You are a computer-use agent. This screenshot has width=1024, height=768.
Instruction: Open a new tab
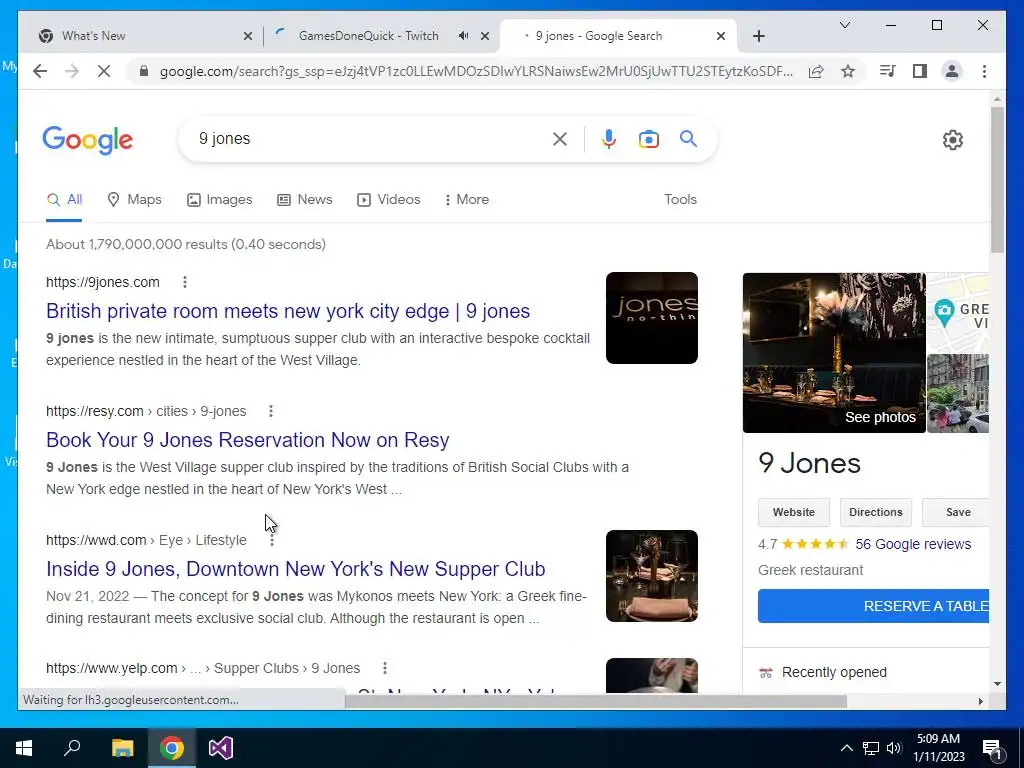(758, 36)
